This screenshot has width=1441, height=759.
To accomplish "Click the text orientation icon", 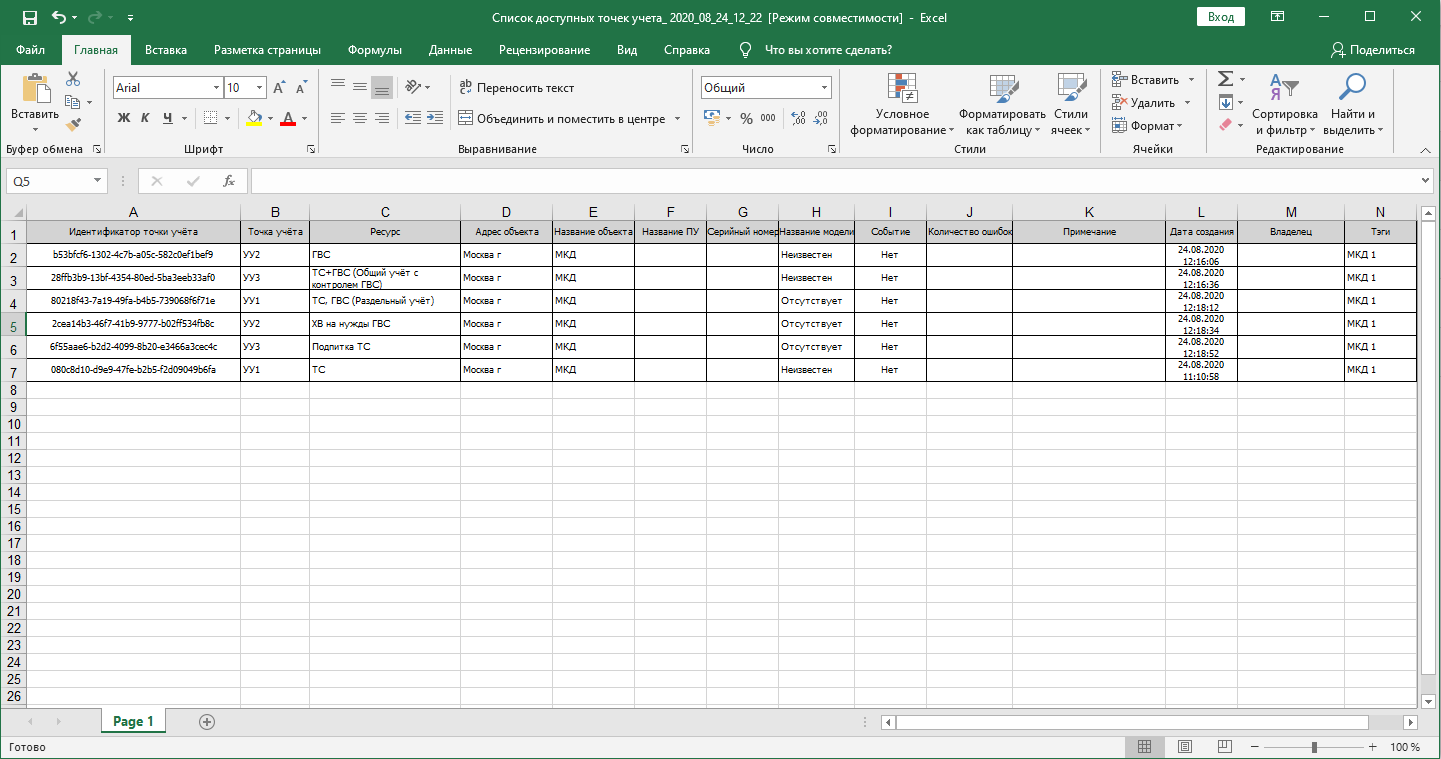I will (412, 87).
